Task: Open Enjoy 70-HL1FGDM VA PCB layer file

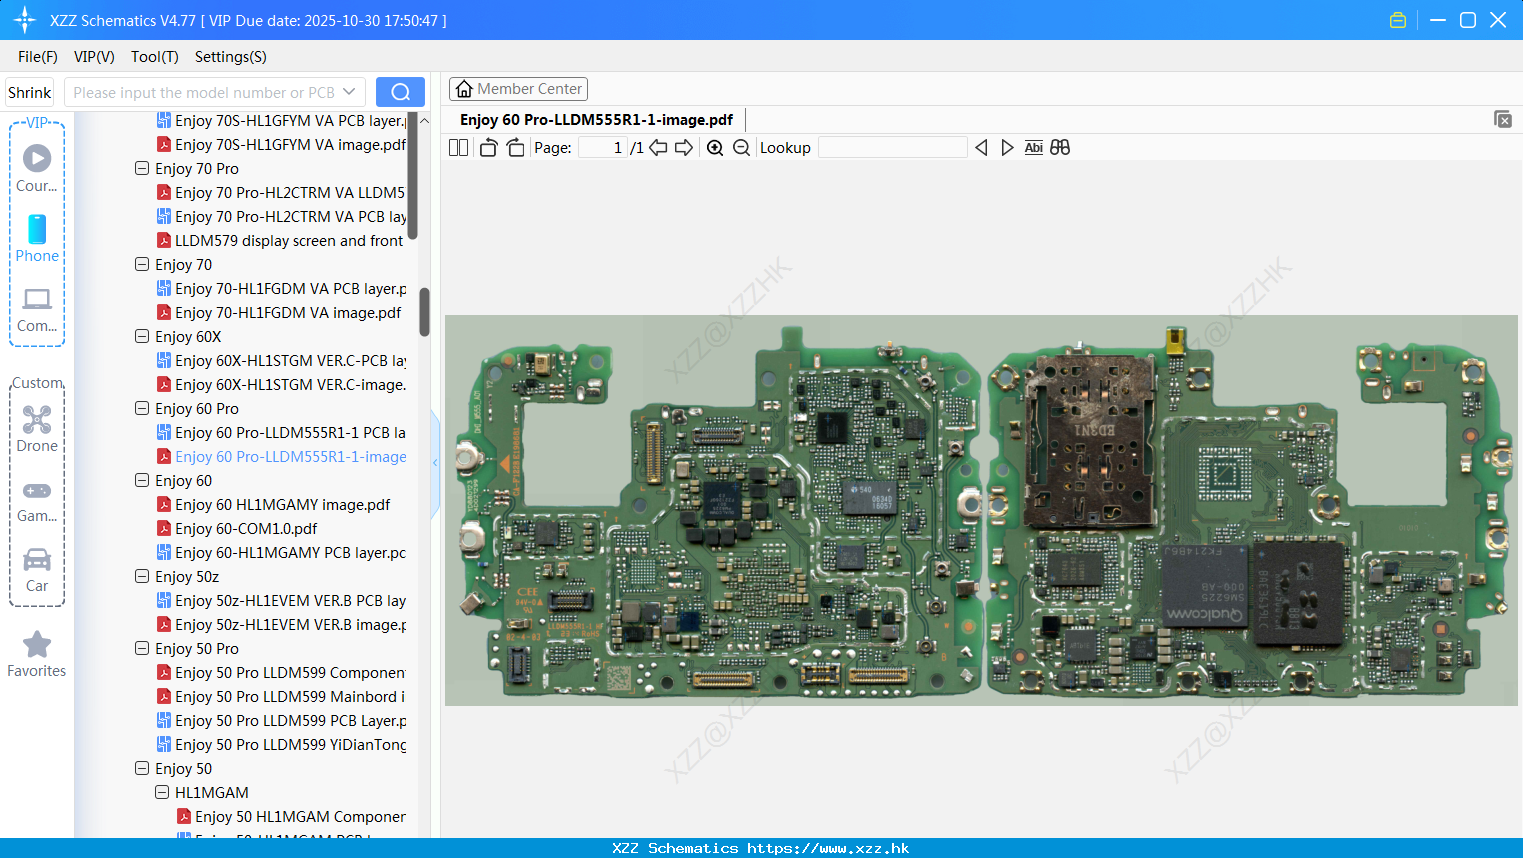Action: 281,288
